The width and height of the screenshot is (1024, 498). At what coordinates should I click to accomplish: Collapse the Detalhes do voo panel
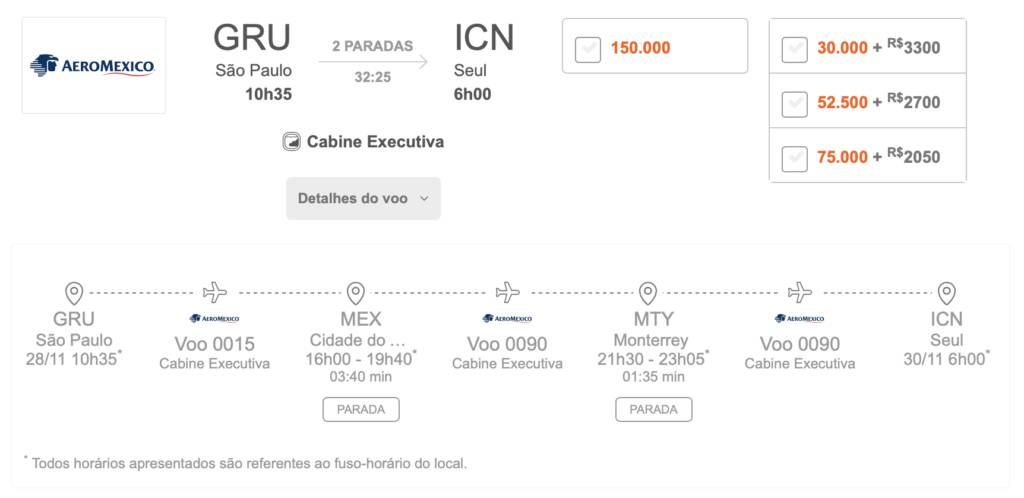pyautogui.click(x=363, y=198)
